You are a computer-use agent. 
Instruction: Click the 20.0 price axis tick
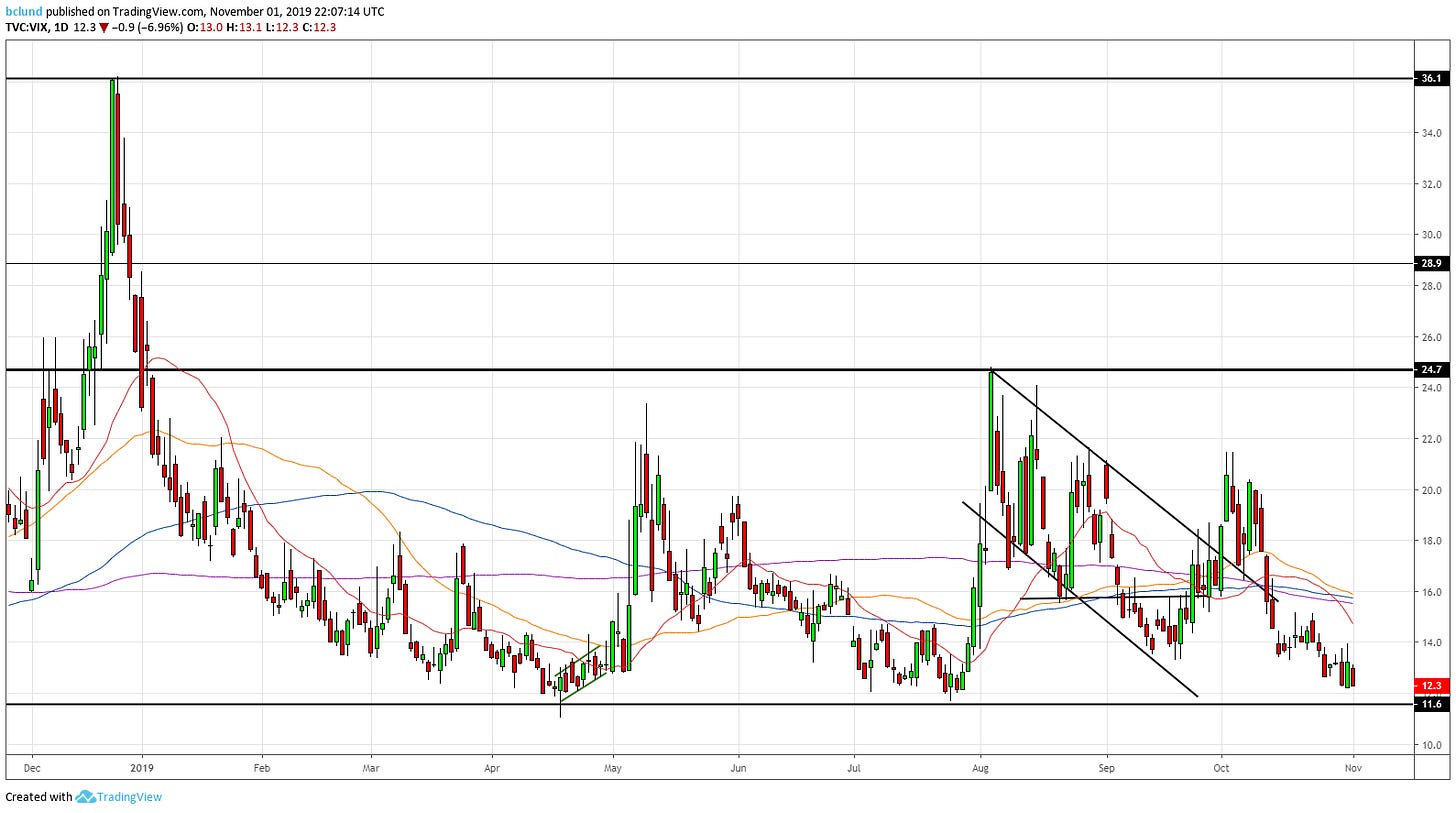[x=1430, y=490]
